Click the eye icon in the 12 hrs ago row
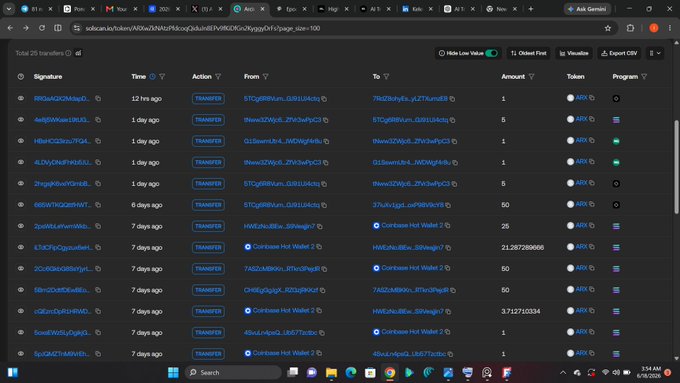680x383 pixels. (x=20, y=98)
